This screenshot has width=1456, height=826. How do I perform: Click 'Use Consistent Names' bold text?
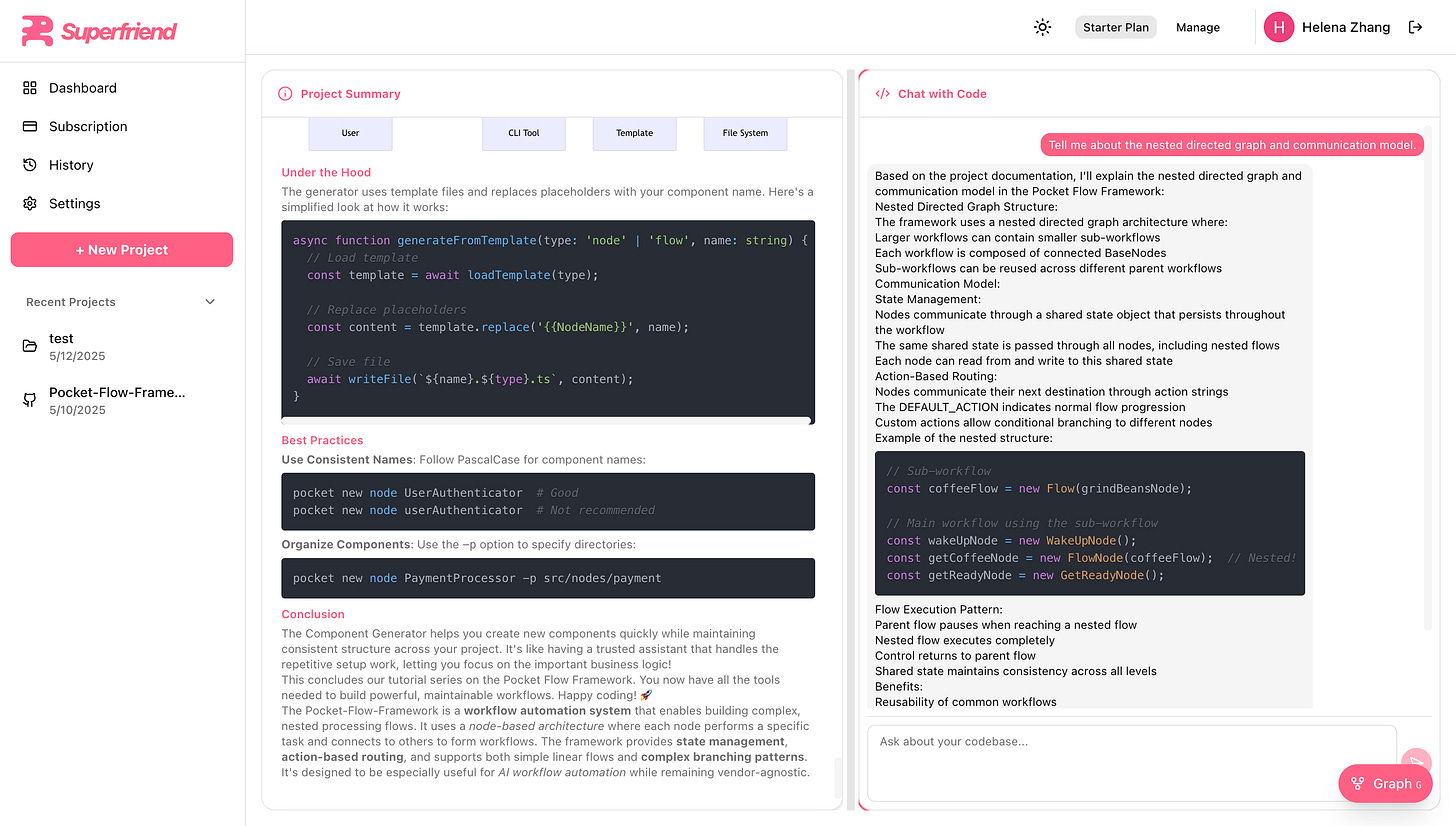click(x=347, y=459)
